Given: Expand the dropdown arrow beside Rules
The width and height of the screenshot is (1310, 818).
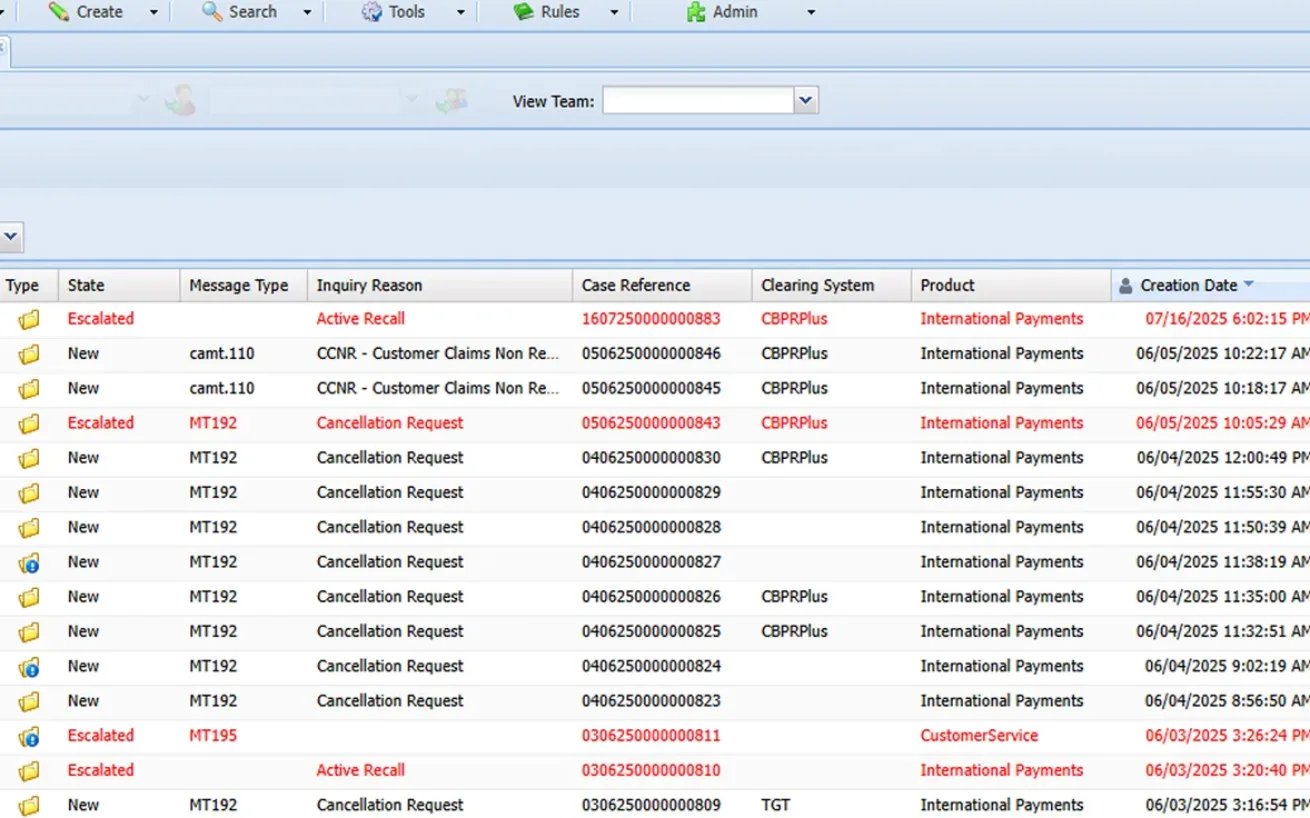Looking at the screenshot, I should (x=614, y=13).
